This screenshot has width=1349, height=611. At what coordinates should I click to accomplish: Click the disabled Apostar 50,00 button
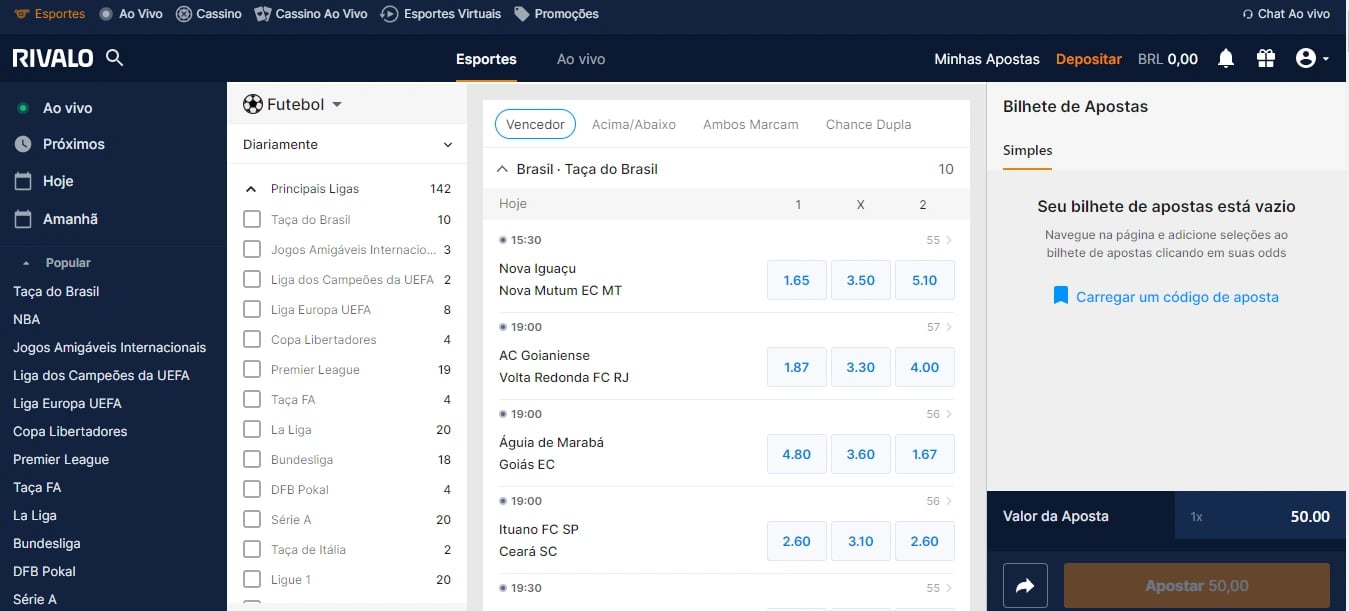click(1197, 586)
